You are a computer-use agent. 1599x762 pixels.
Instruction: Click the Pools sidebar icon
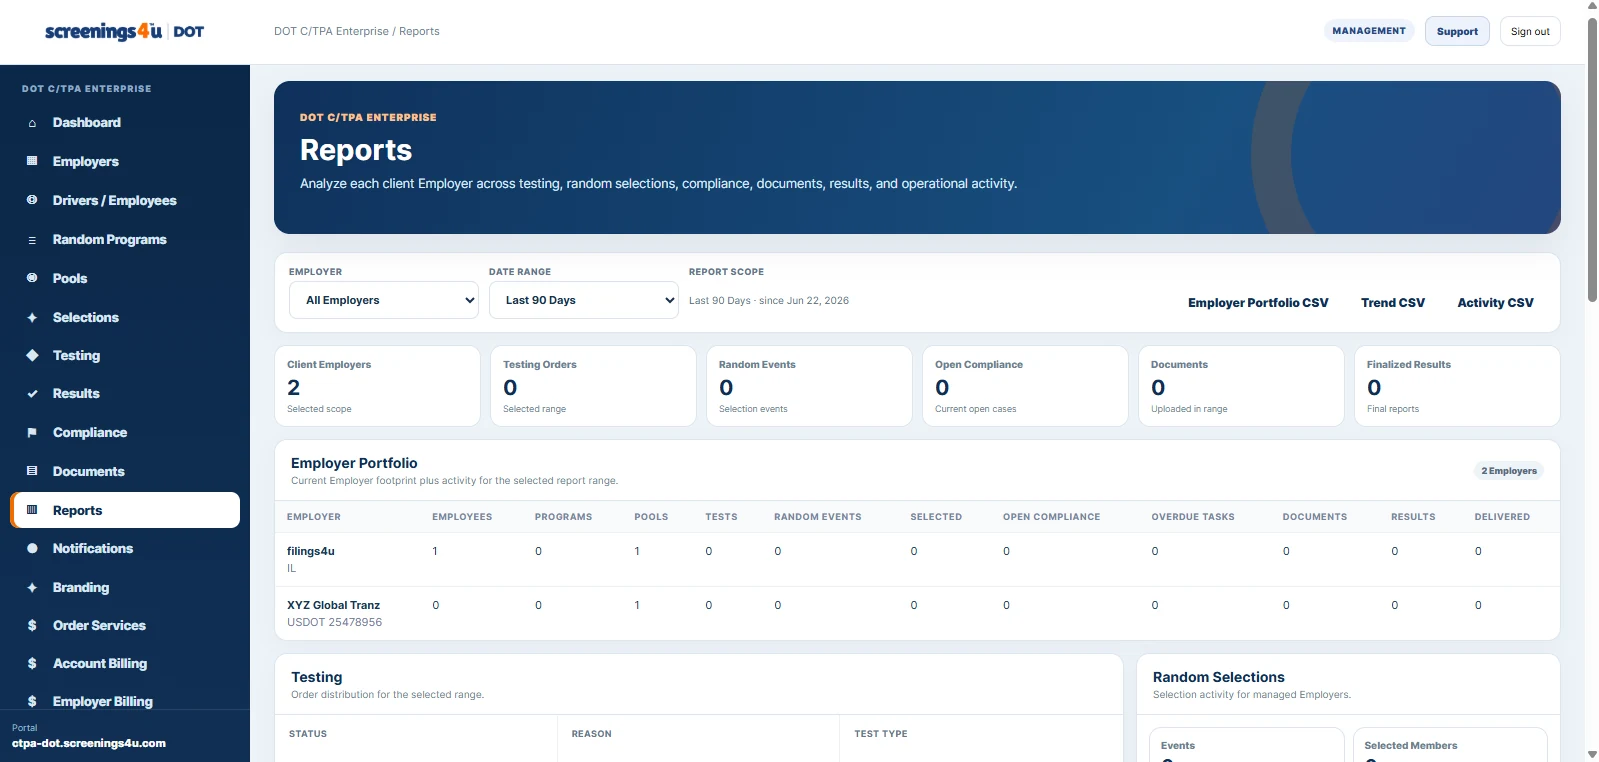32,278
